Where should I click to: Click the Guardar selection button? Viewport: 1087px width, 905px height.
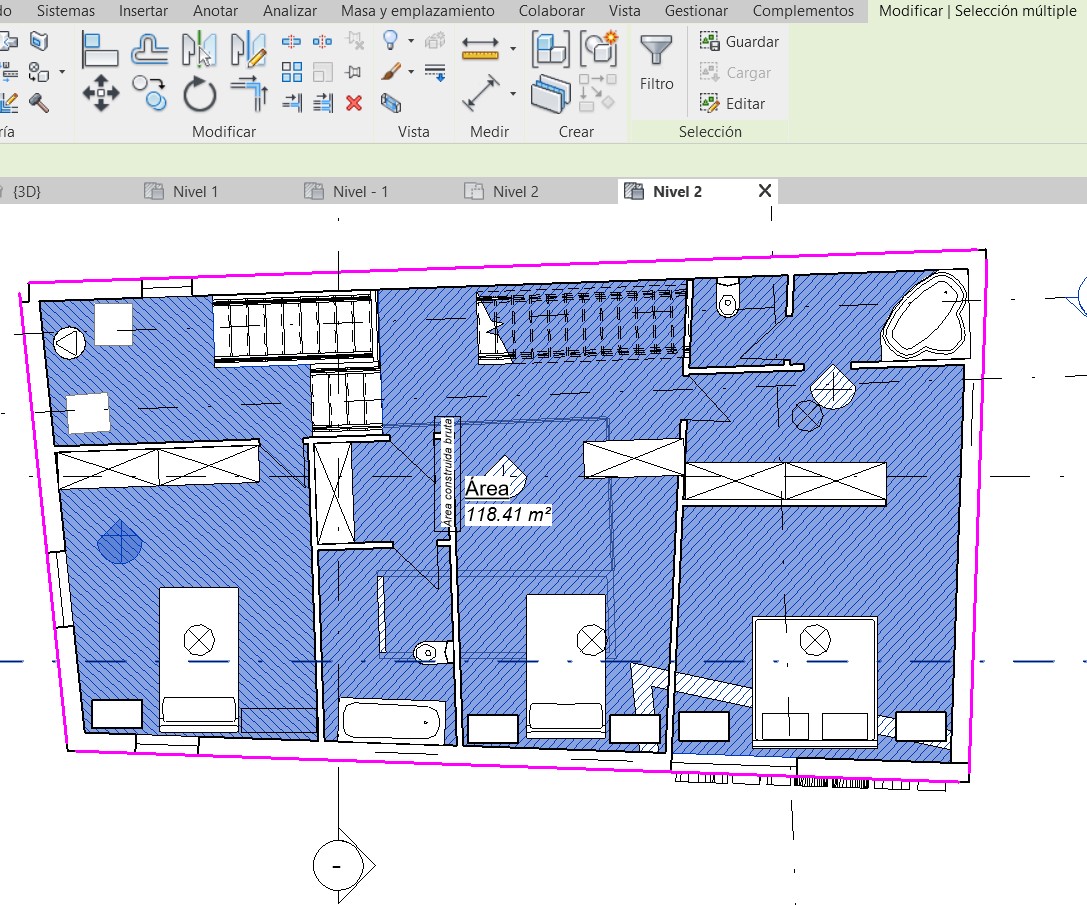click(x=740, y=42)
